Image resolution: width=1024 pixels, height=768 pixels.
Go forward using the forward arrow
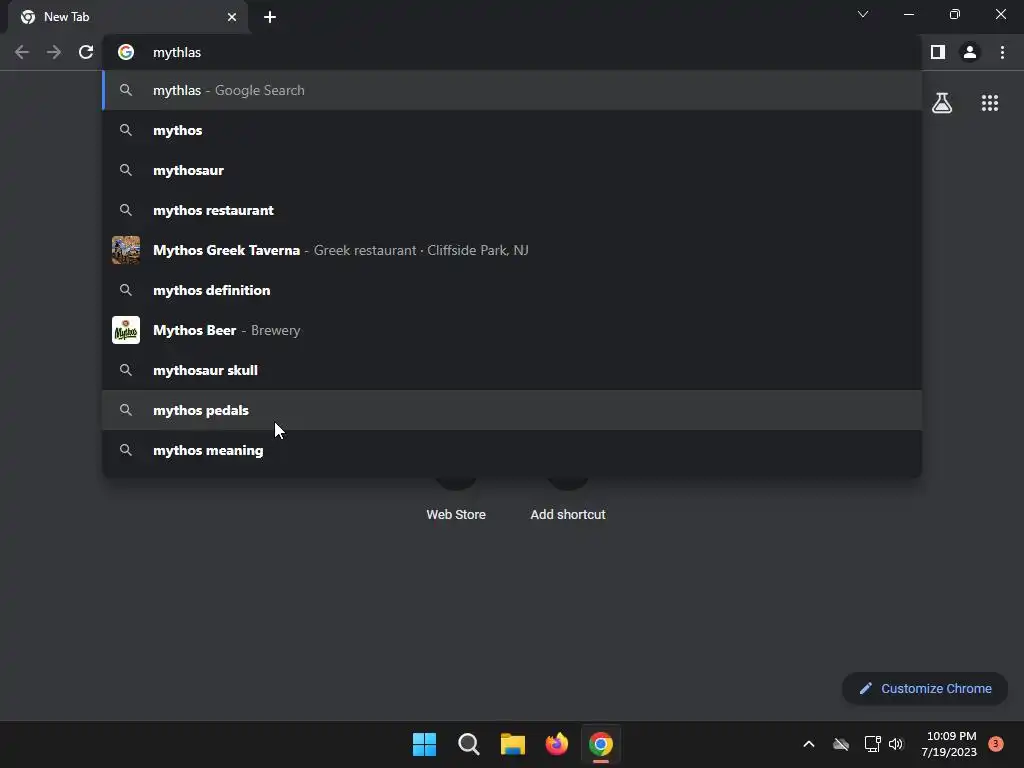54,52
